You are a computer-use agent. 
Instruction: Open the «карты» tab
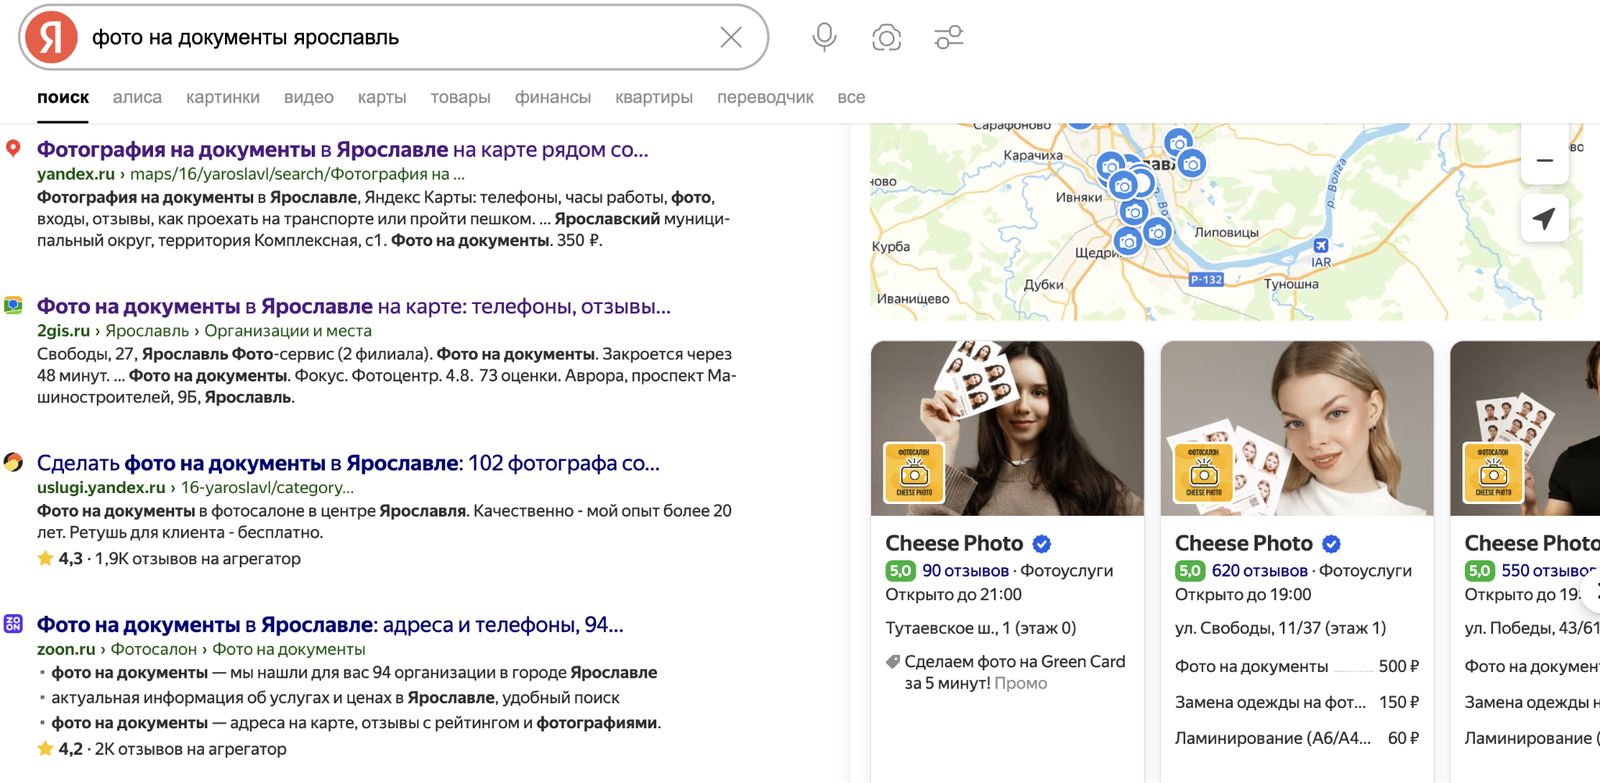coord(382,97)
